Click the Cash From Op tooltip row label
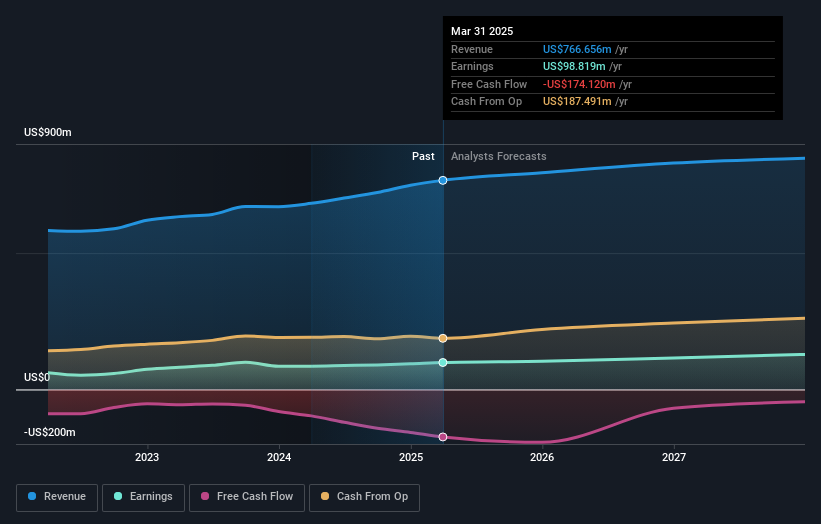 click(x=486, y=102)
